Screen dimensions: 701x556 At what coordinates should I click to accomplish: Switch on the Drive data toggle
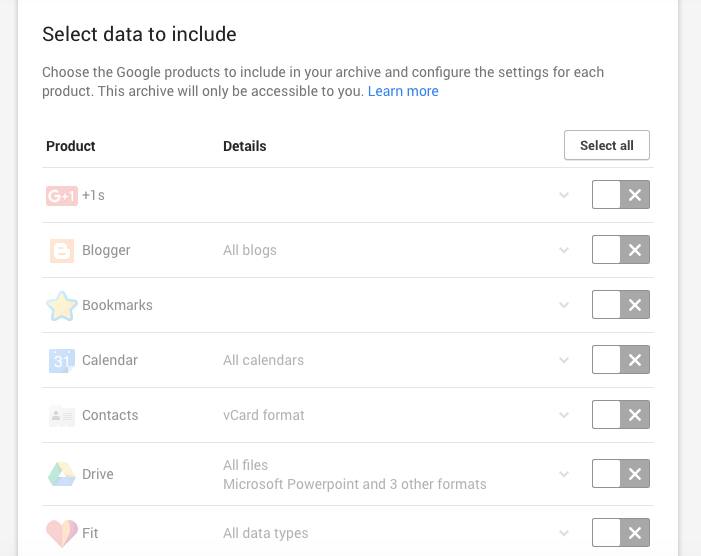621,474
